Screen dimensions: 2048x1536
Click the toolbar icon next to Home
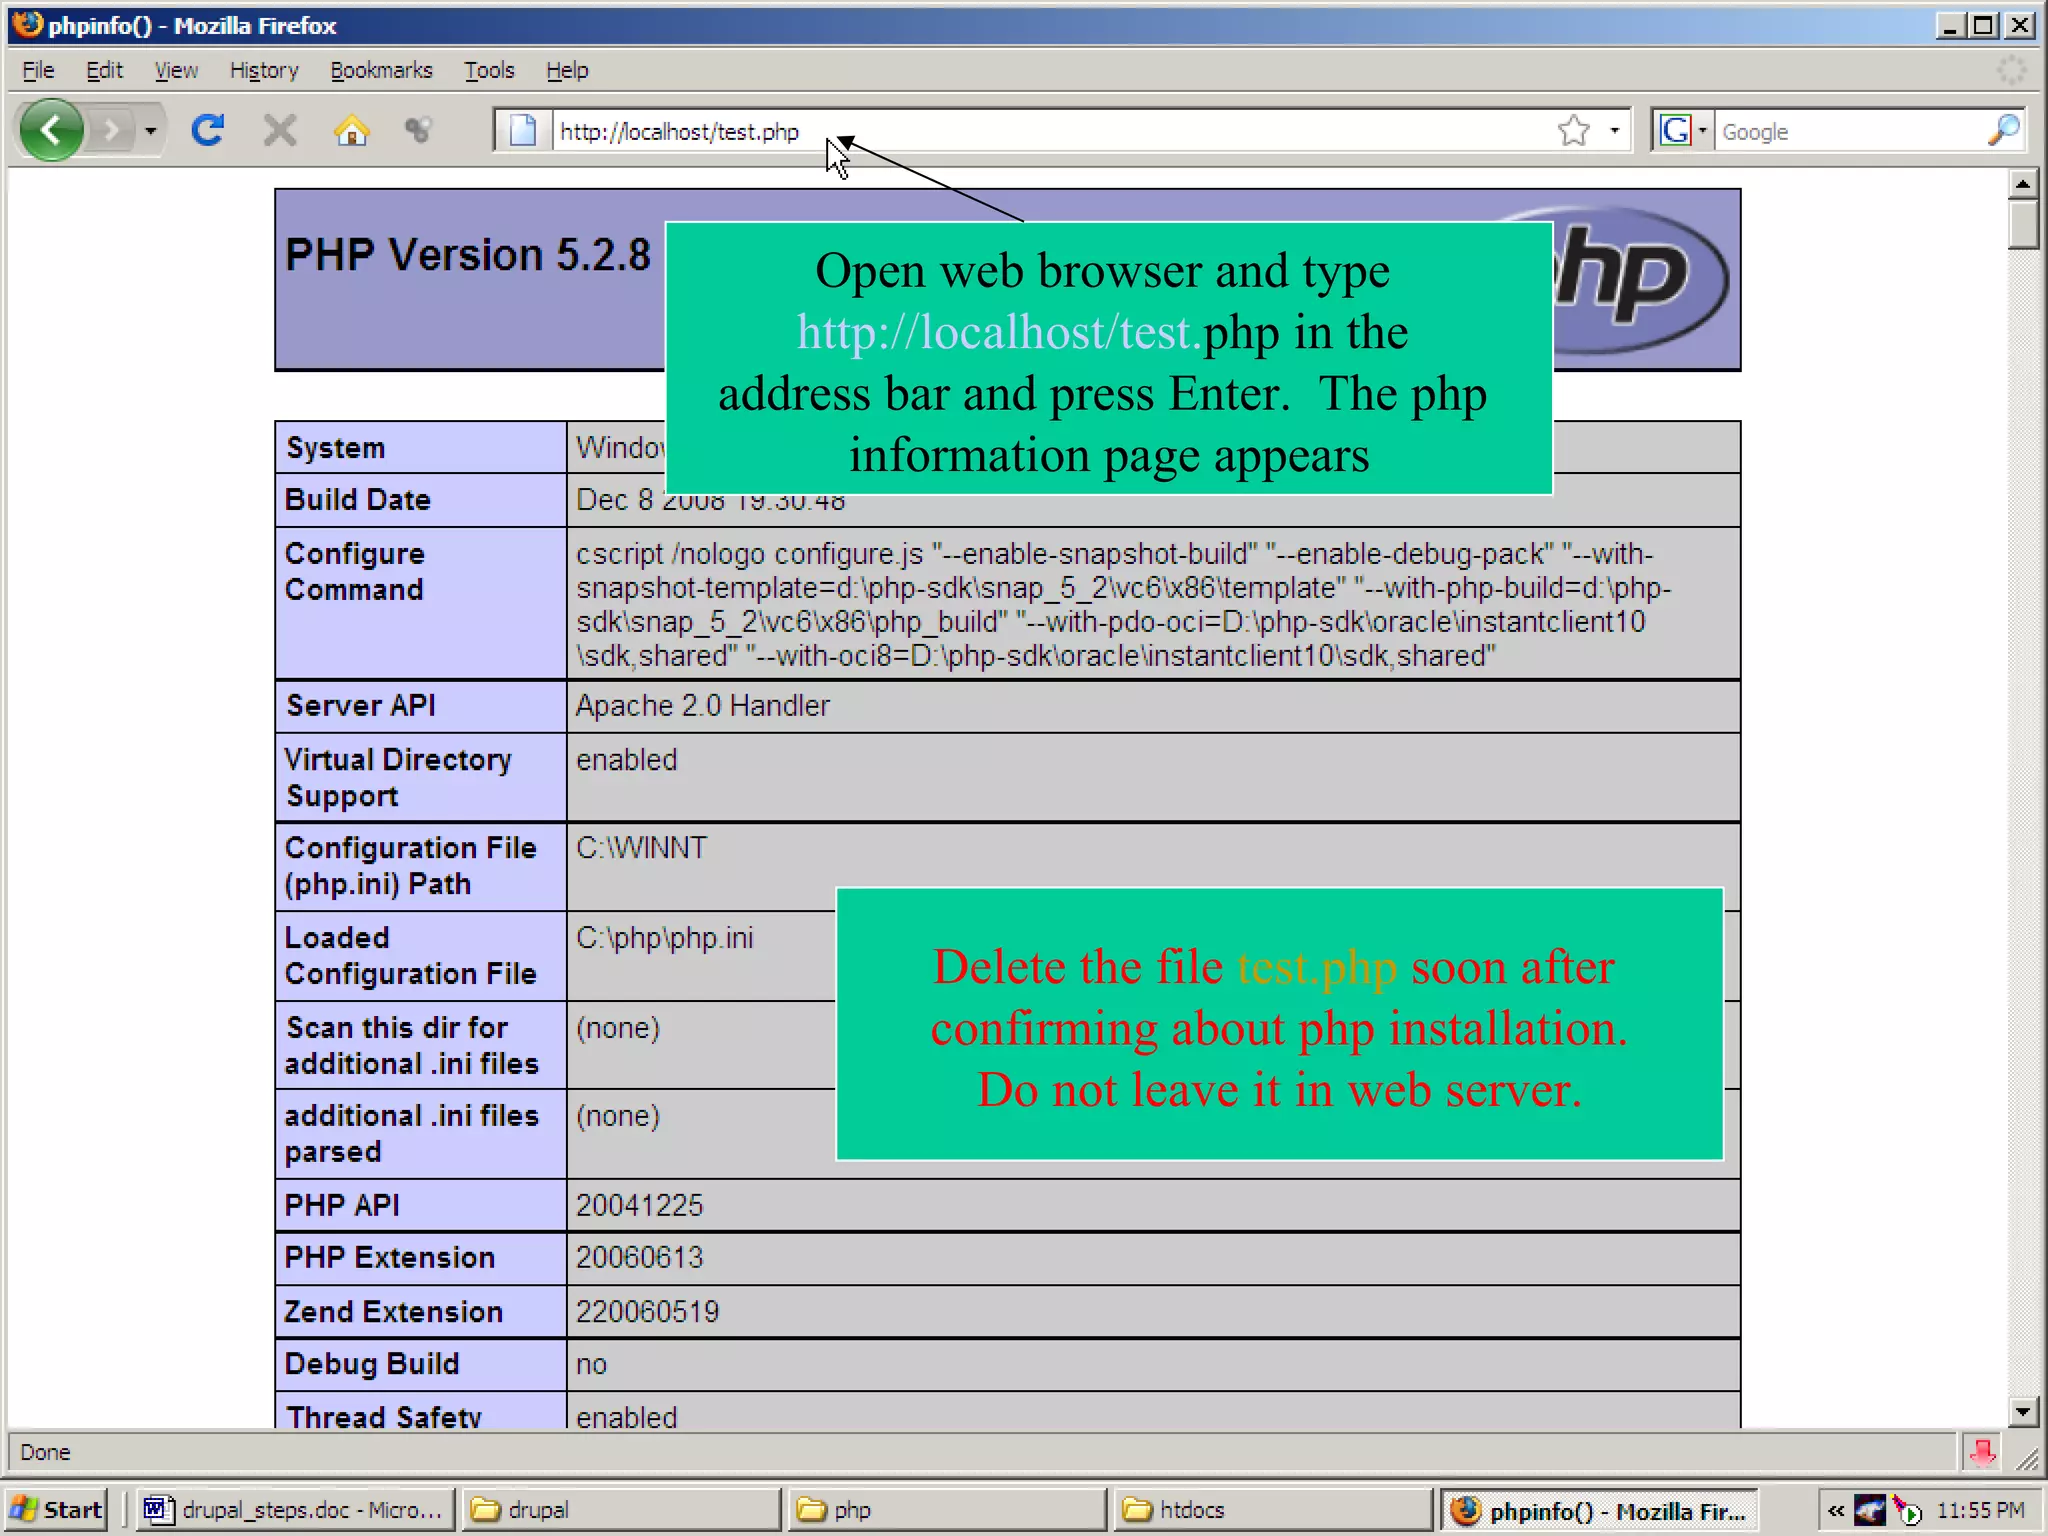click(418, 130)
